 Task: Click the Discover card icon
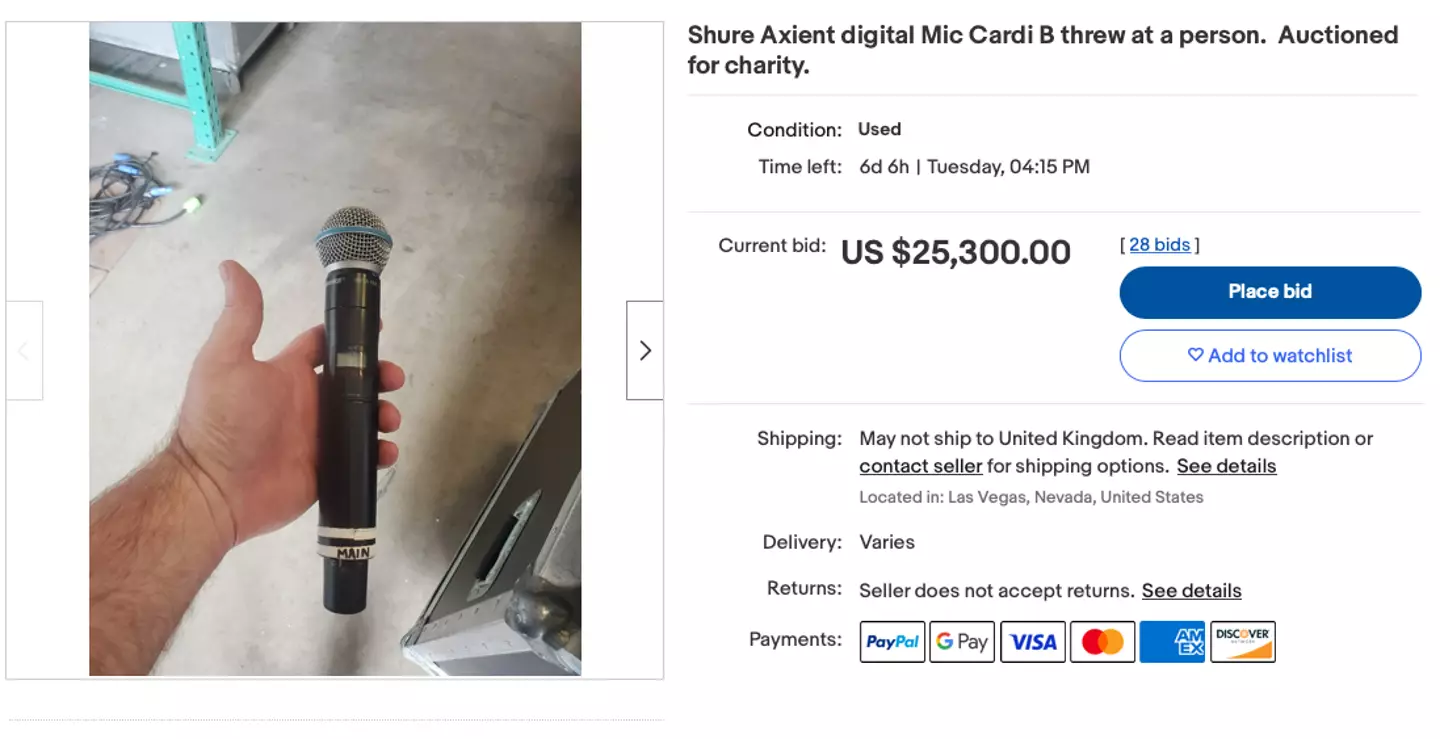1242,642
